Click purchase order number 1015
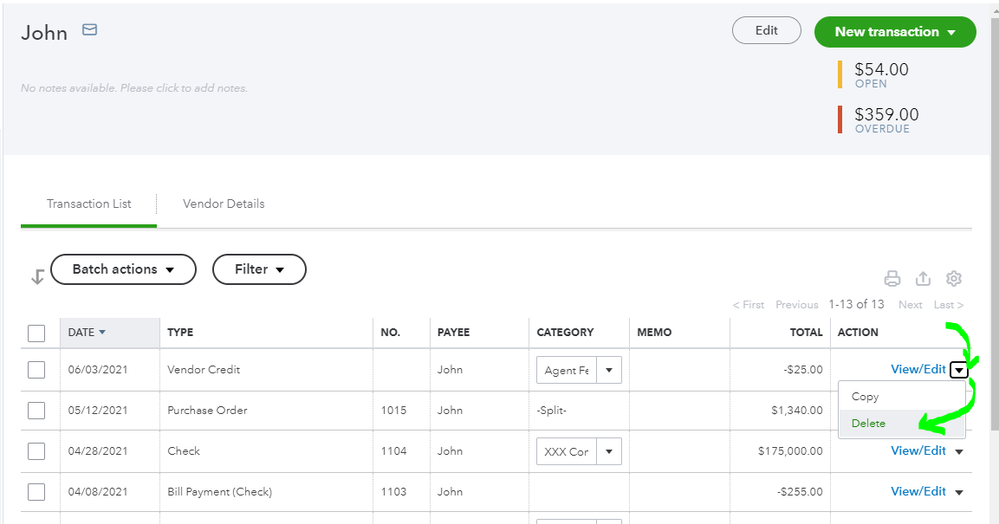The width and height of the screenshot is (999, 524). (x=393, y=411)
